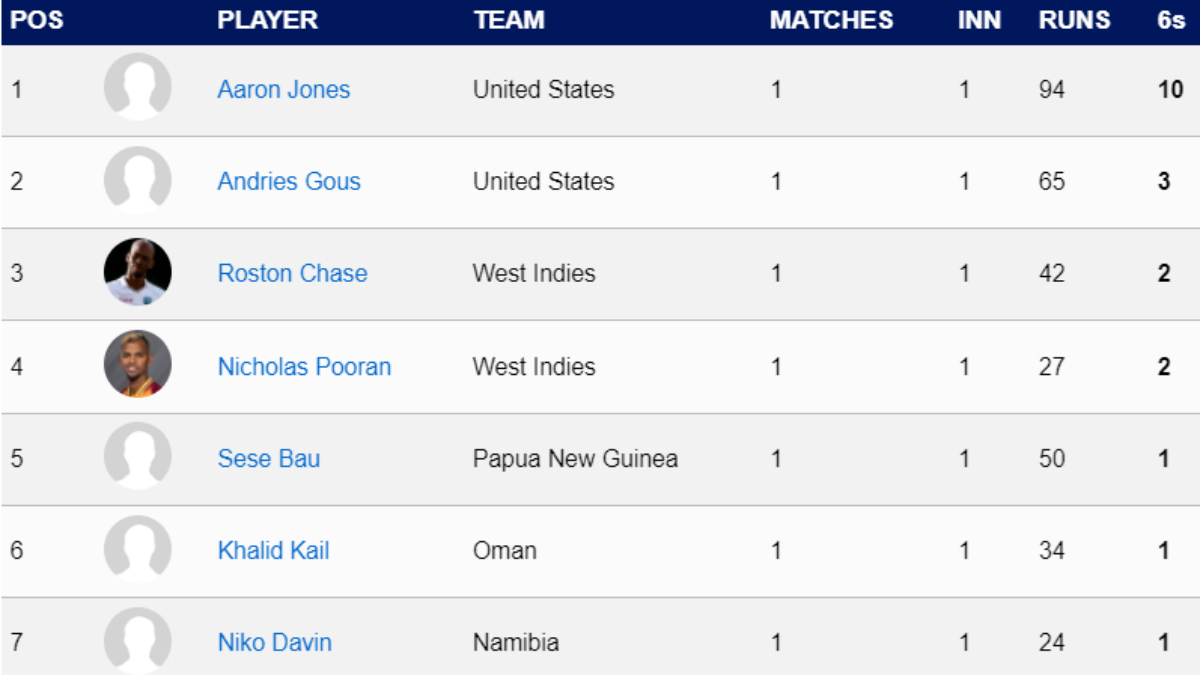Open Sese Bau player link
1200x675 pixels.
point(269,458)
